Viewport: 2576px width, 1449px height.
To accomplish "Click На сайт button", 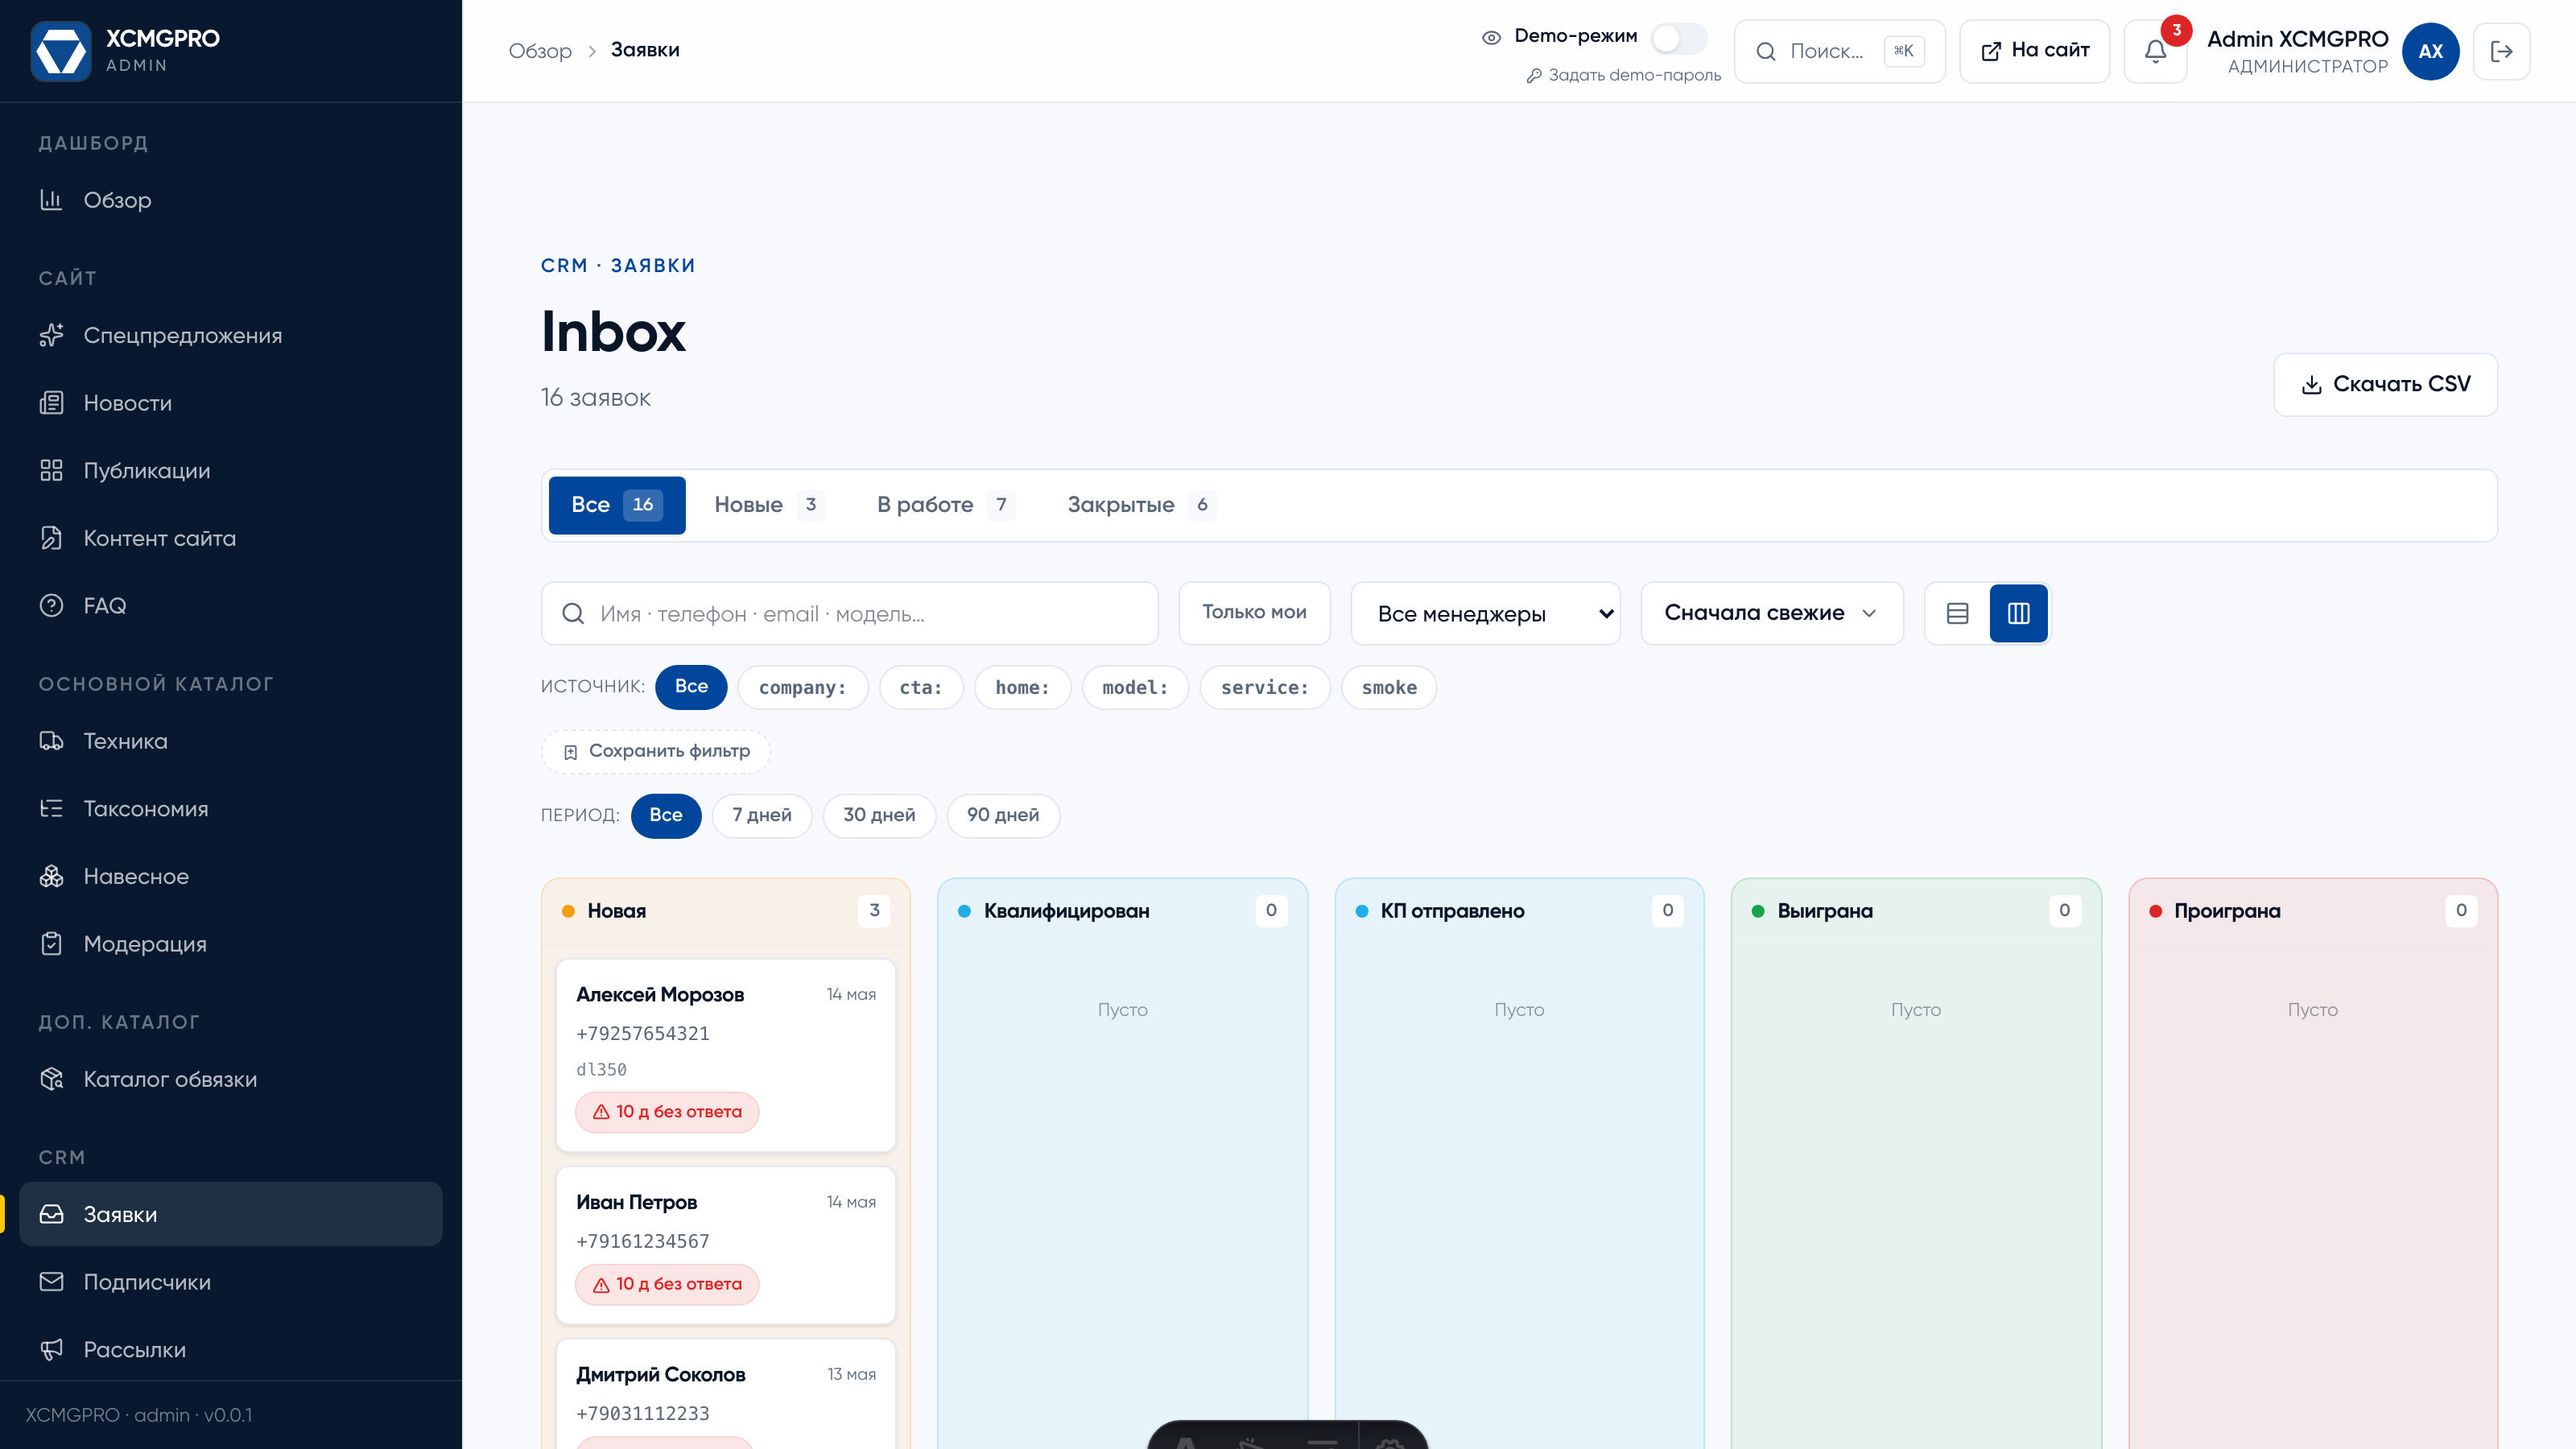I will (2034, 51).
